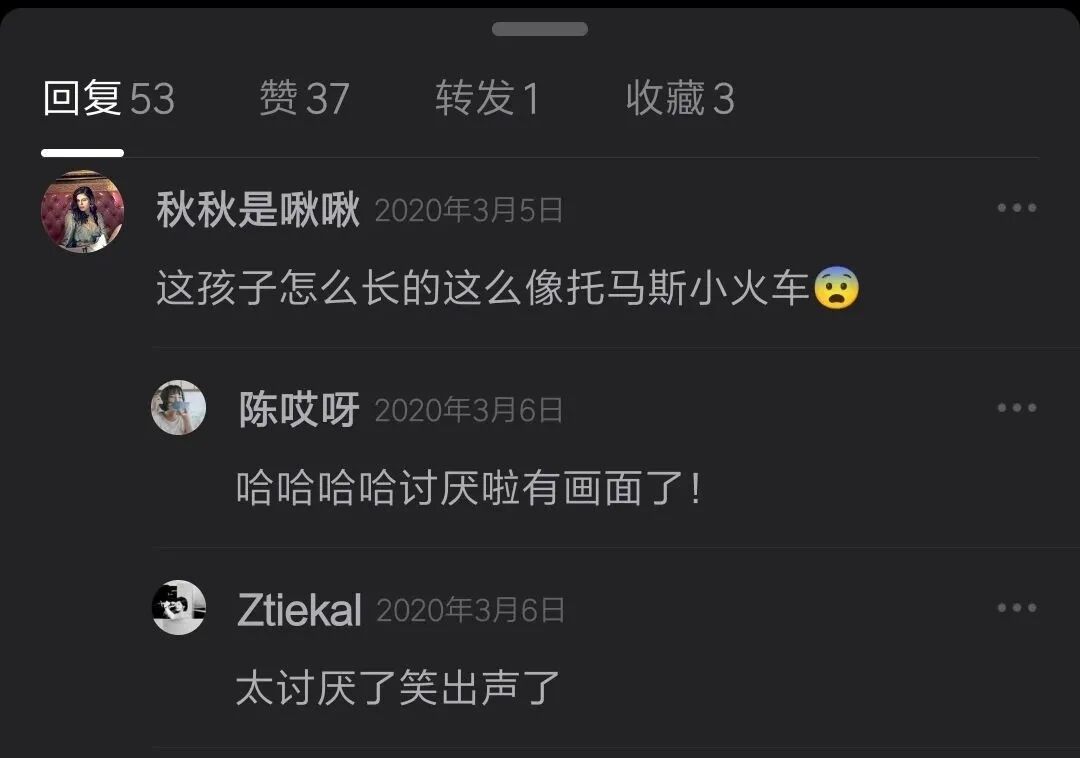The image size is (1080, 758).
Task: Tap the fearful face emoji in comment
Action: pyautogui.click(x=836, y=288)
